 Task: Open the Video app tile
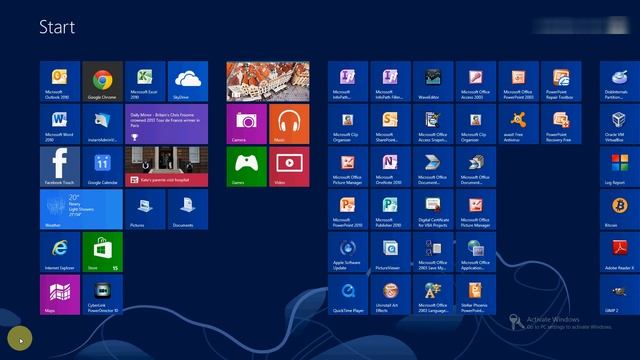(289, 167)
